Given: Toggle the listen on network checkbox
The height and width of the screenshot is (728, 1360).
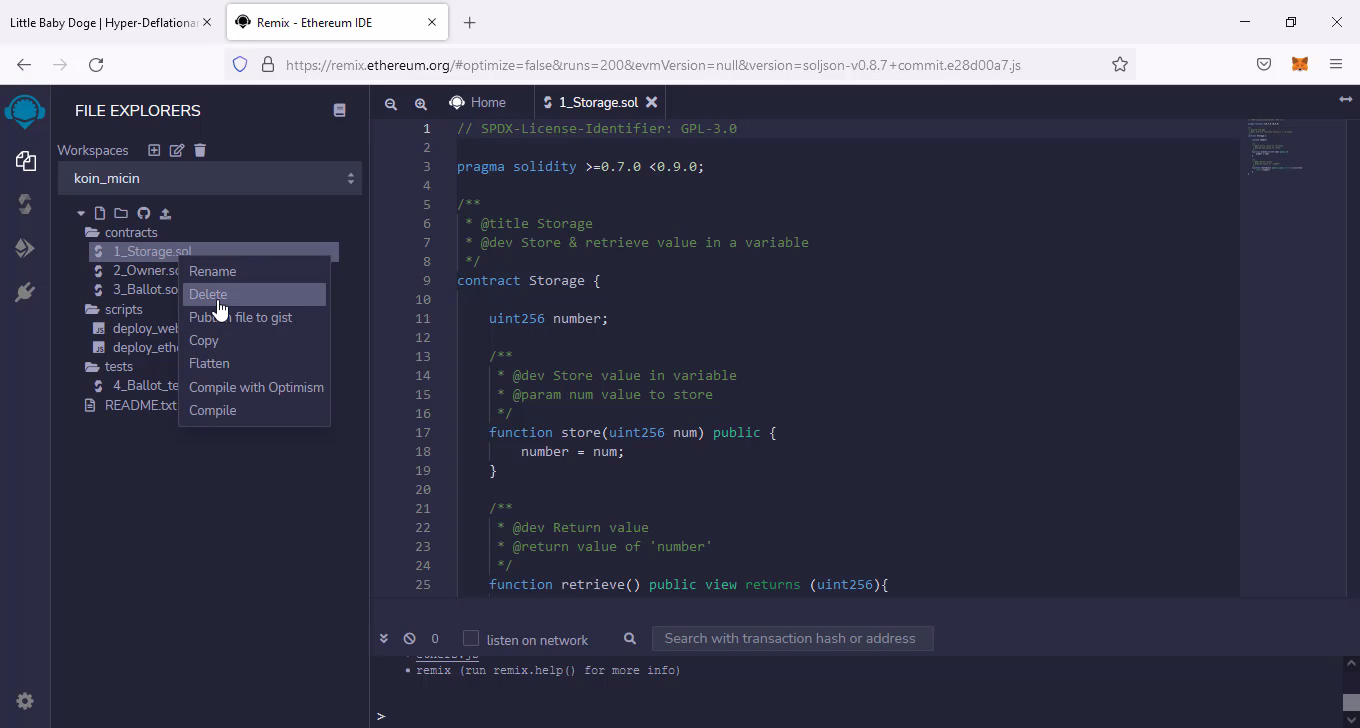Looking at the screenshot, I should coord(471,638).
